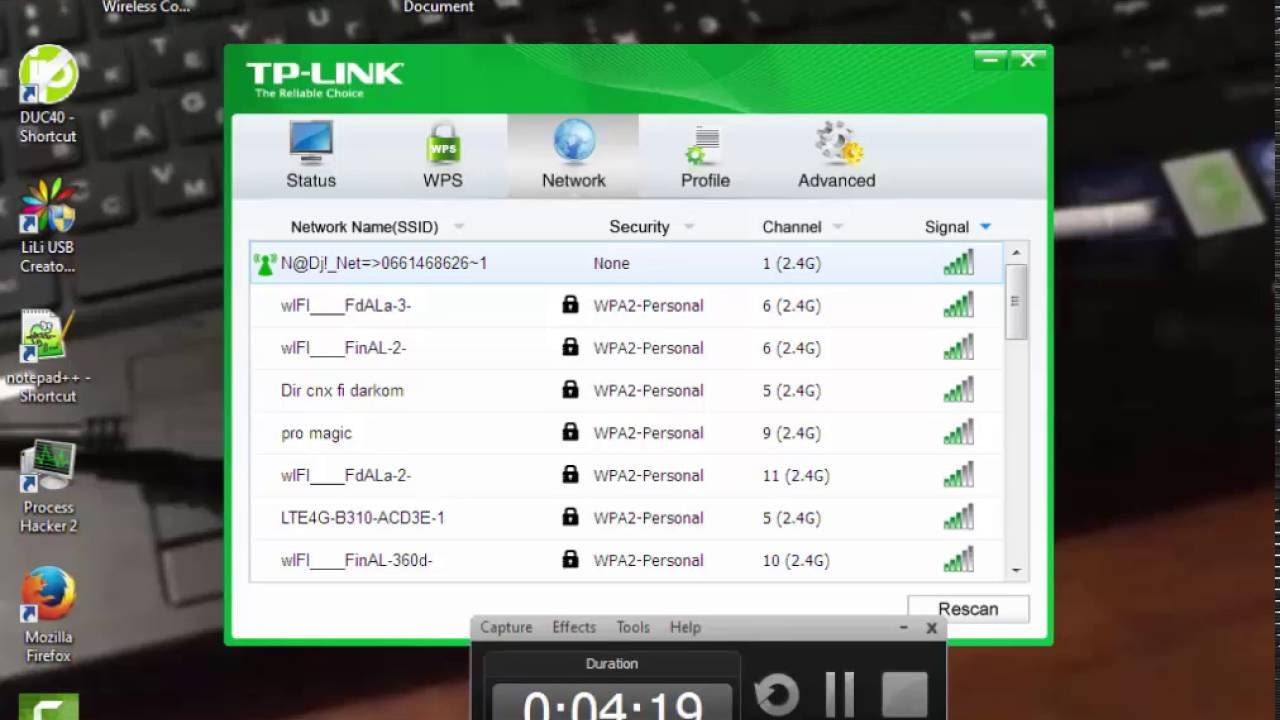
Task: Click the Network Name(SSID) column header
Action: click(364, 227)
